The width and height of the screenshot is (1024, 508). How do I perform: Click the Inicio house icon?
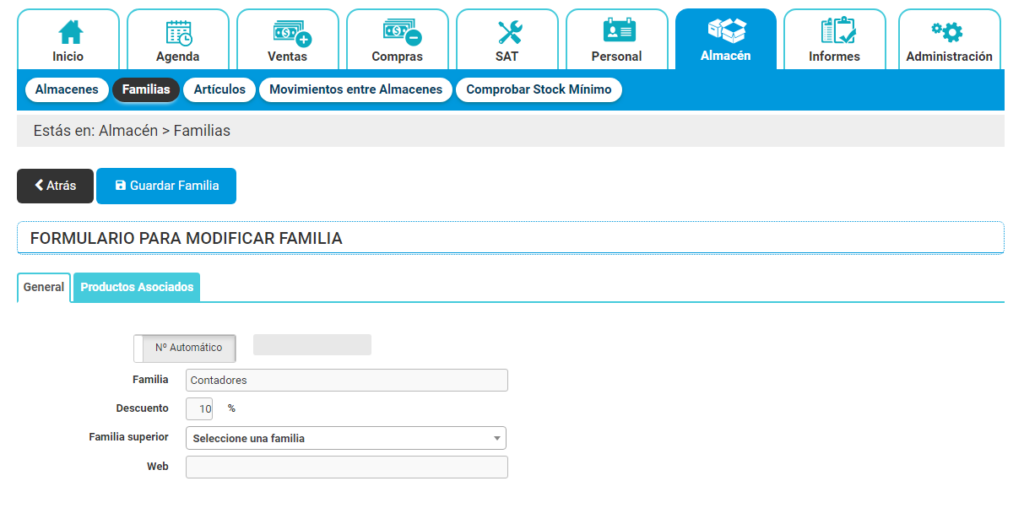click(68, 33)
